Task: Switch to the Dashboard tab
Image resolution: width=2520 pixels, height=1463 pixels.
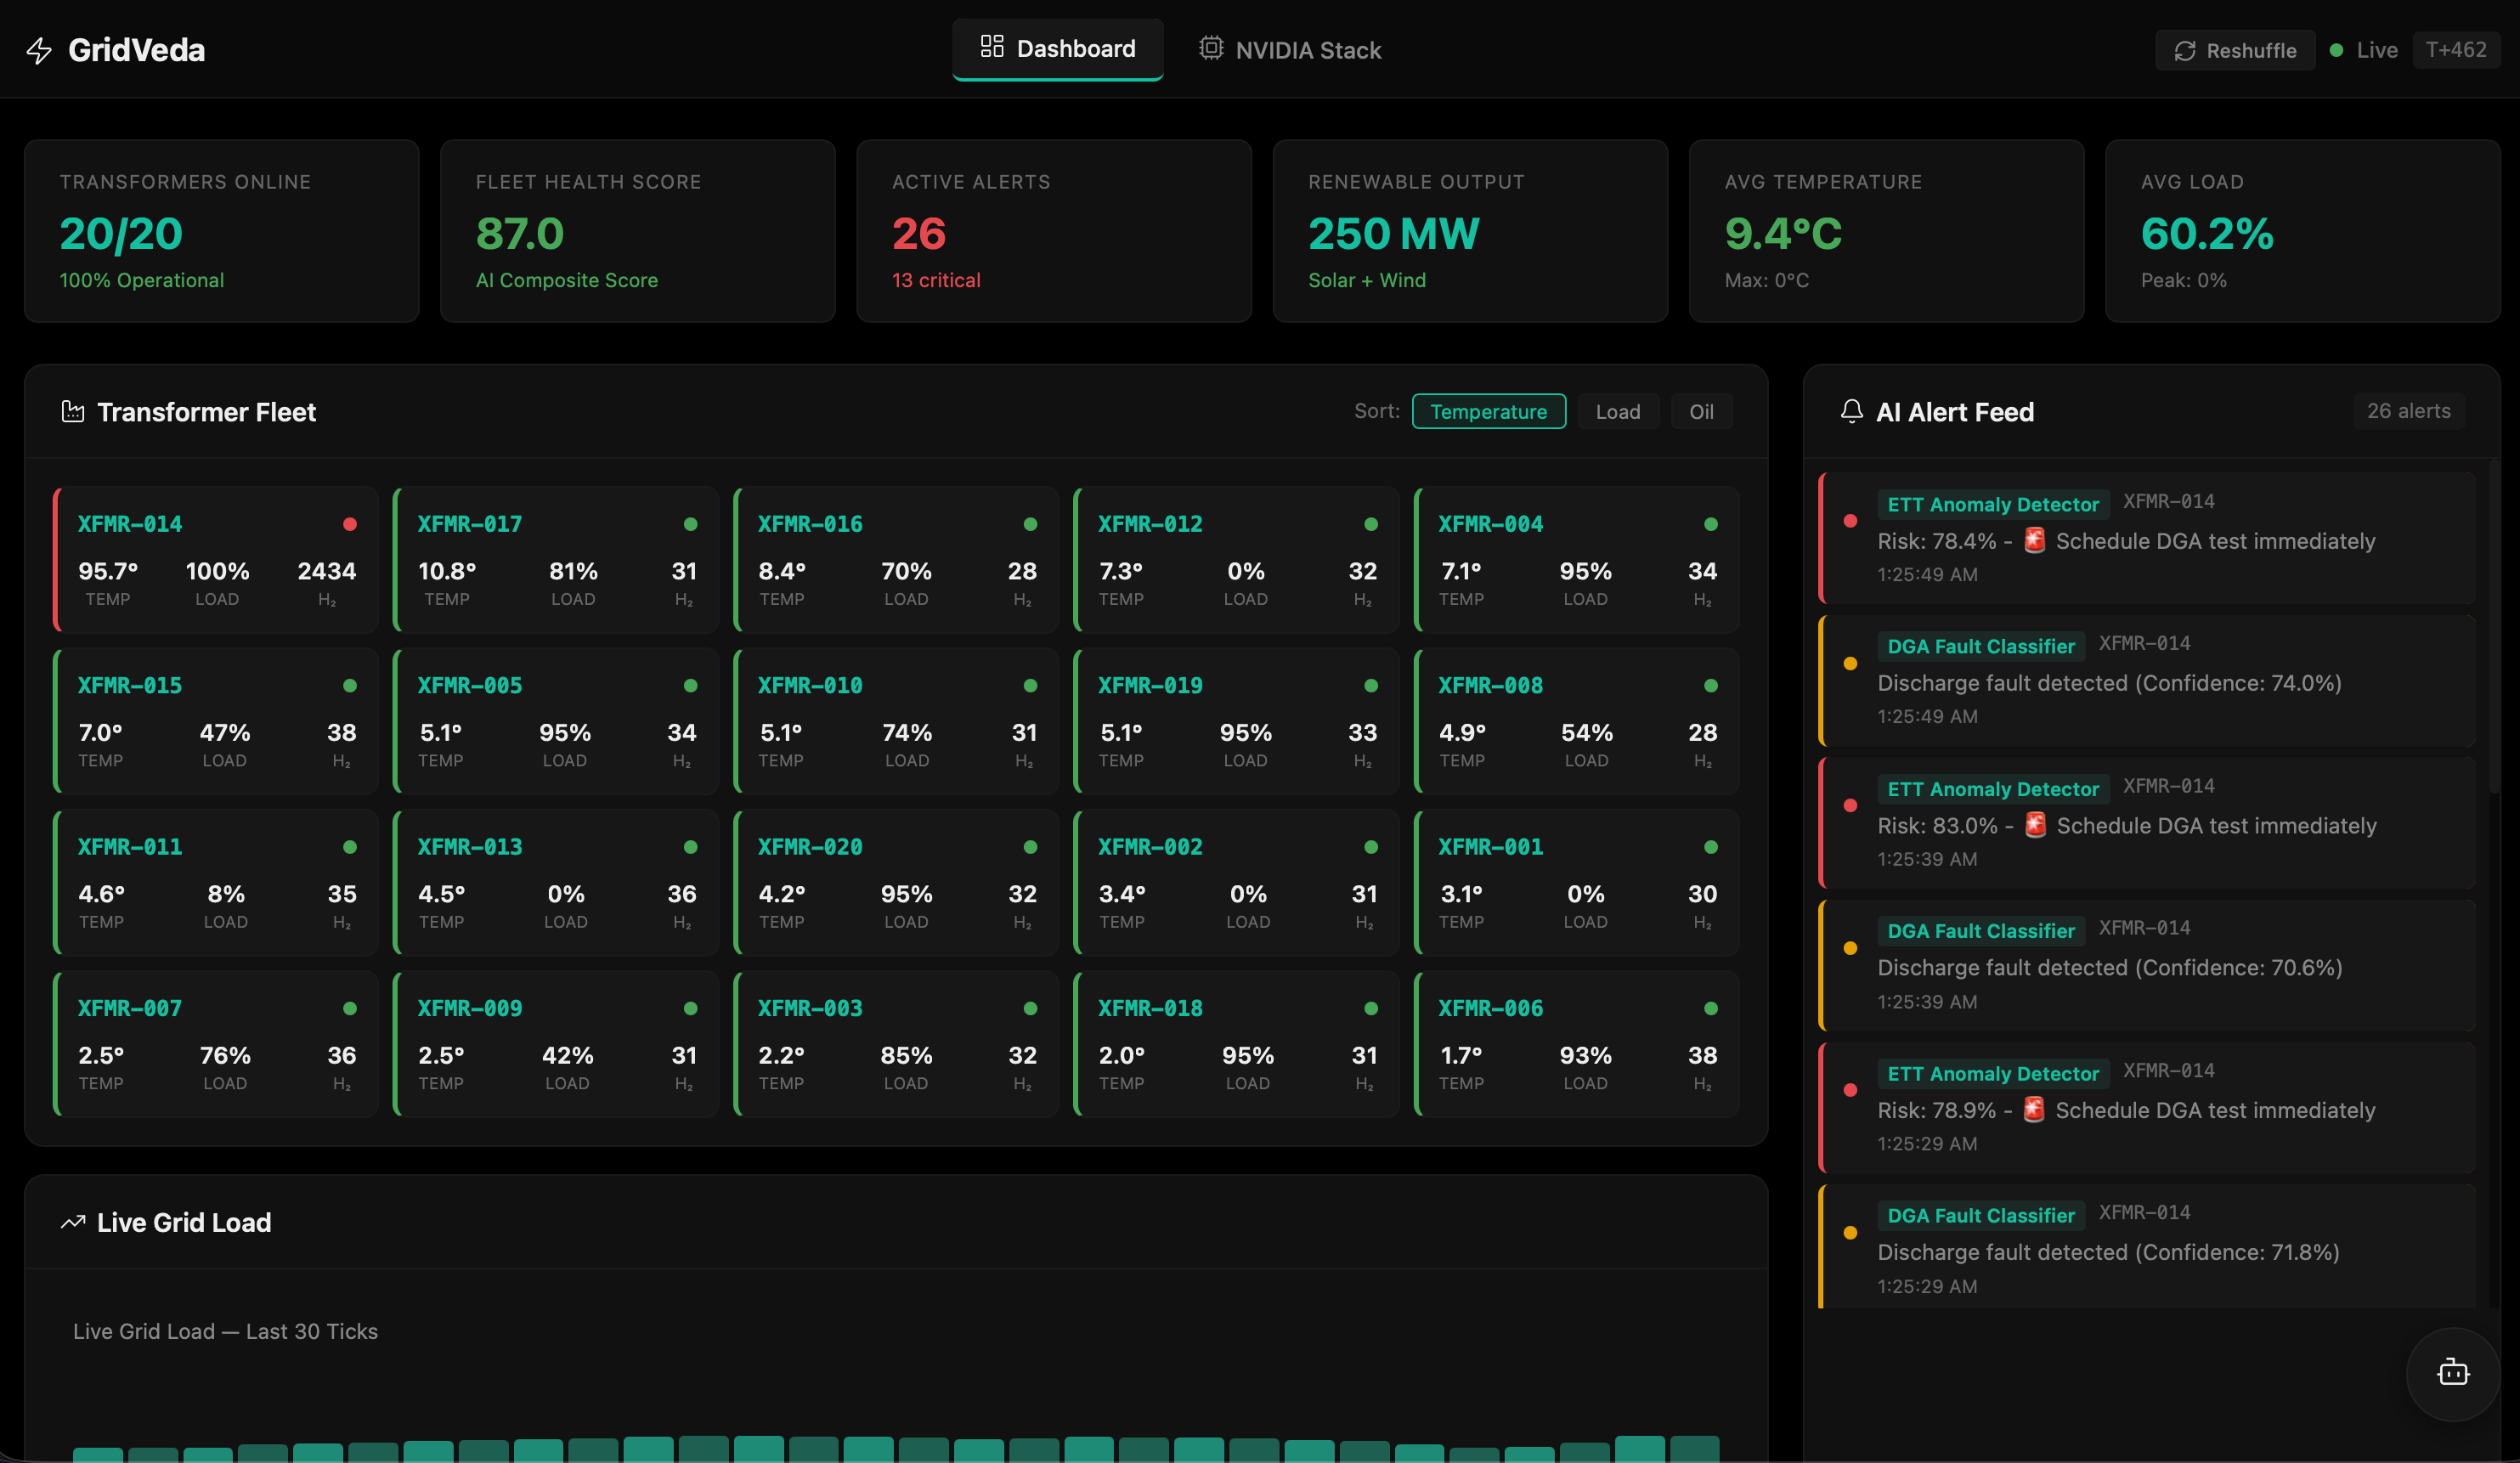Action: (1057, 49)
